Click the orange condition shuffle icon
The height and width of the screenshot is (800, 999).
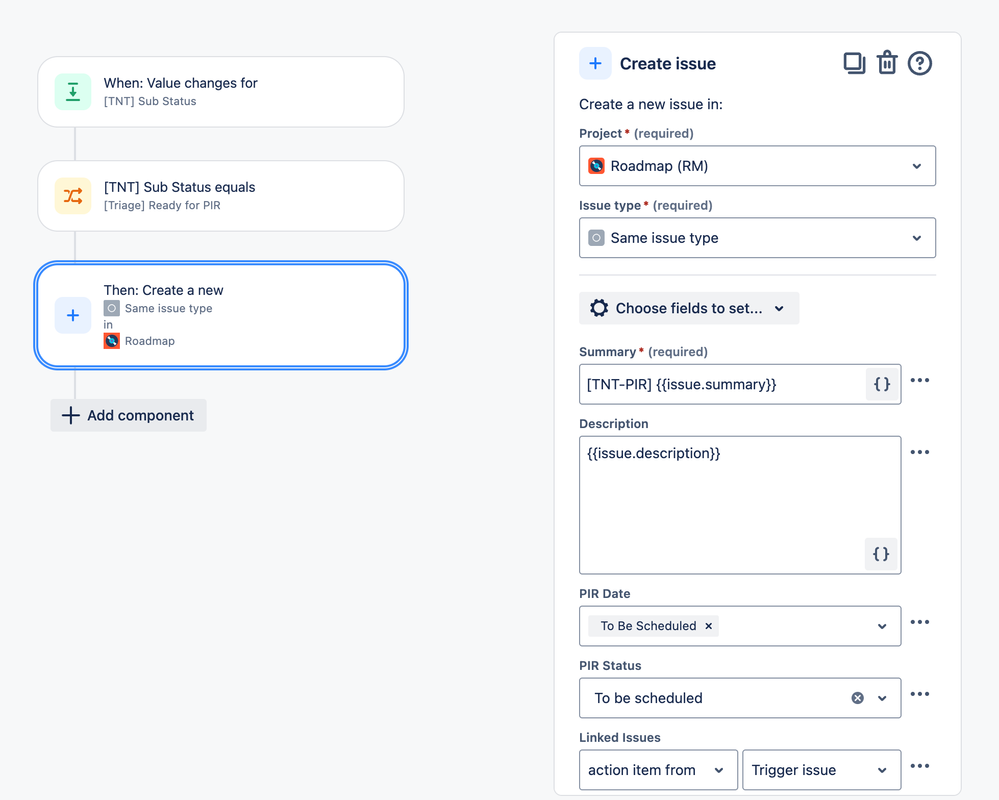pos(73,196)
